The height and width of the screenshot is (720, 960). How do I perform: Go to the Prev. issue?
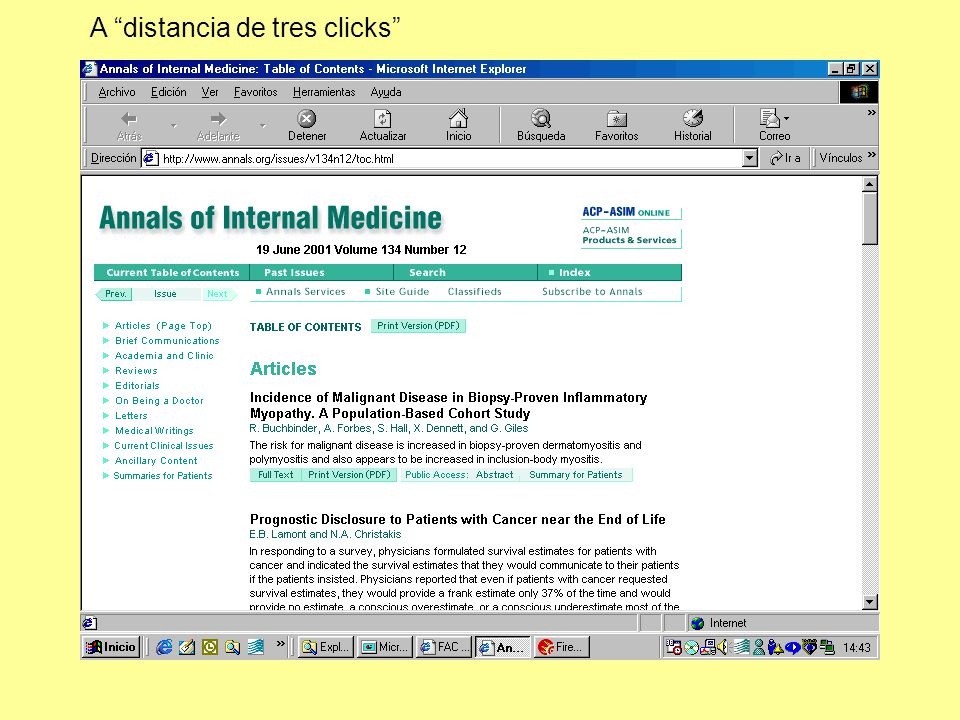114,294
